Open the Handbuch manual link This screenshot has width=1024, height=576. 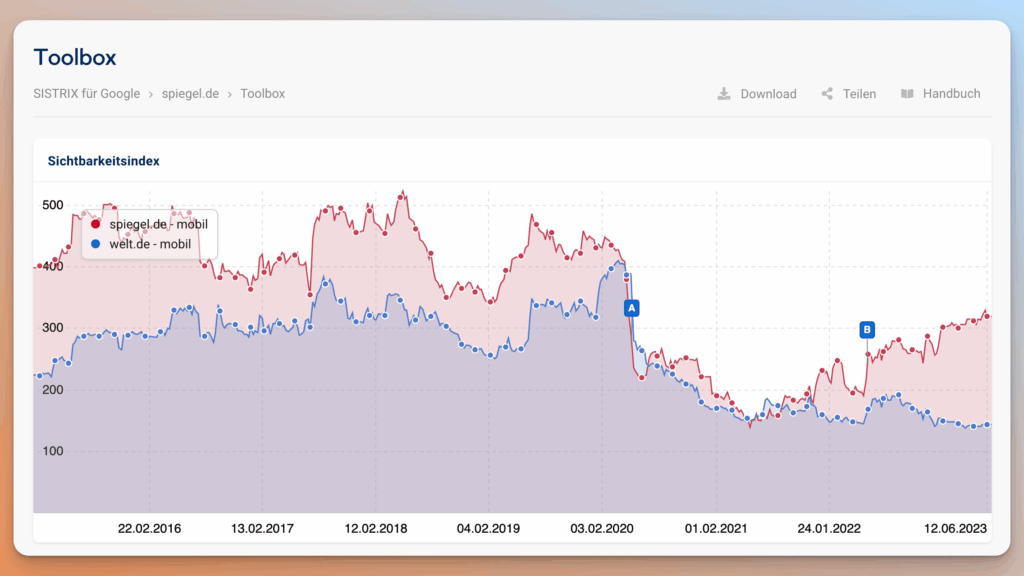[x=940, y=94]
